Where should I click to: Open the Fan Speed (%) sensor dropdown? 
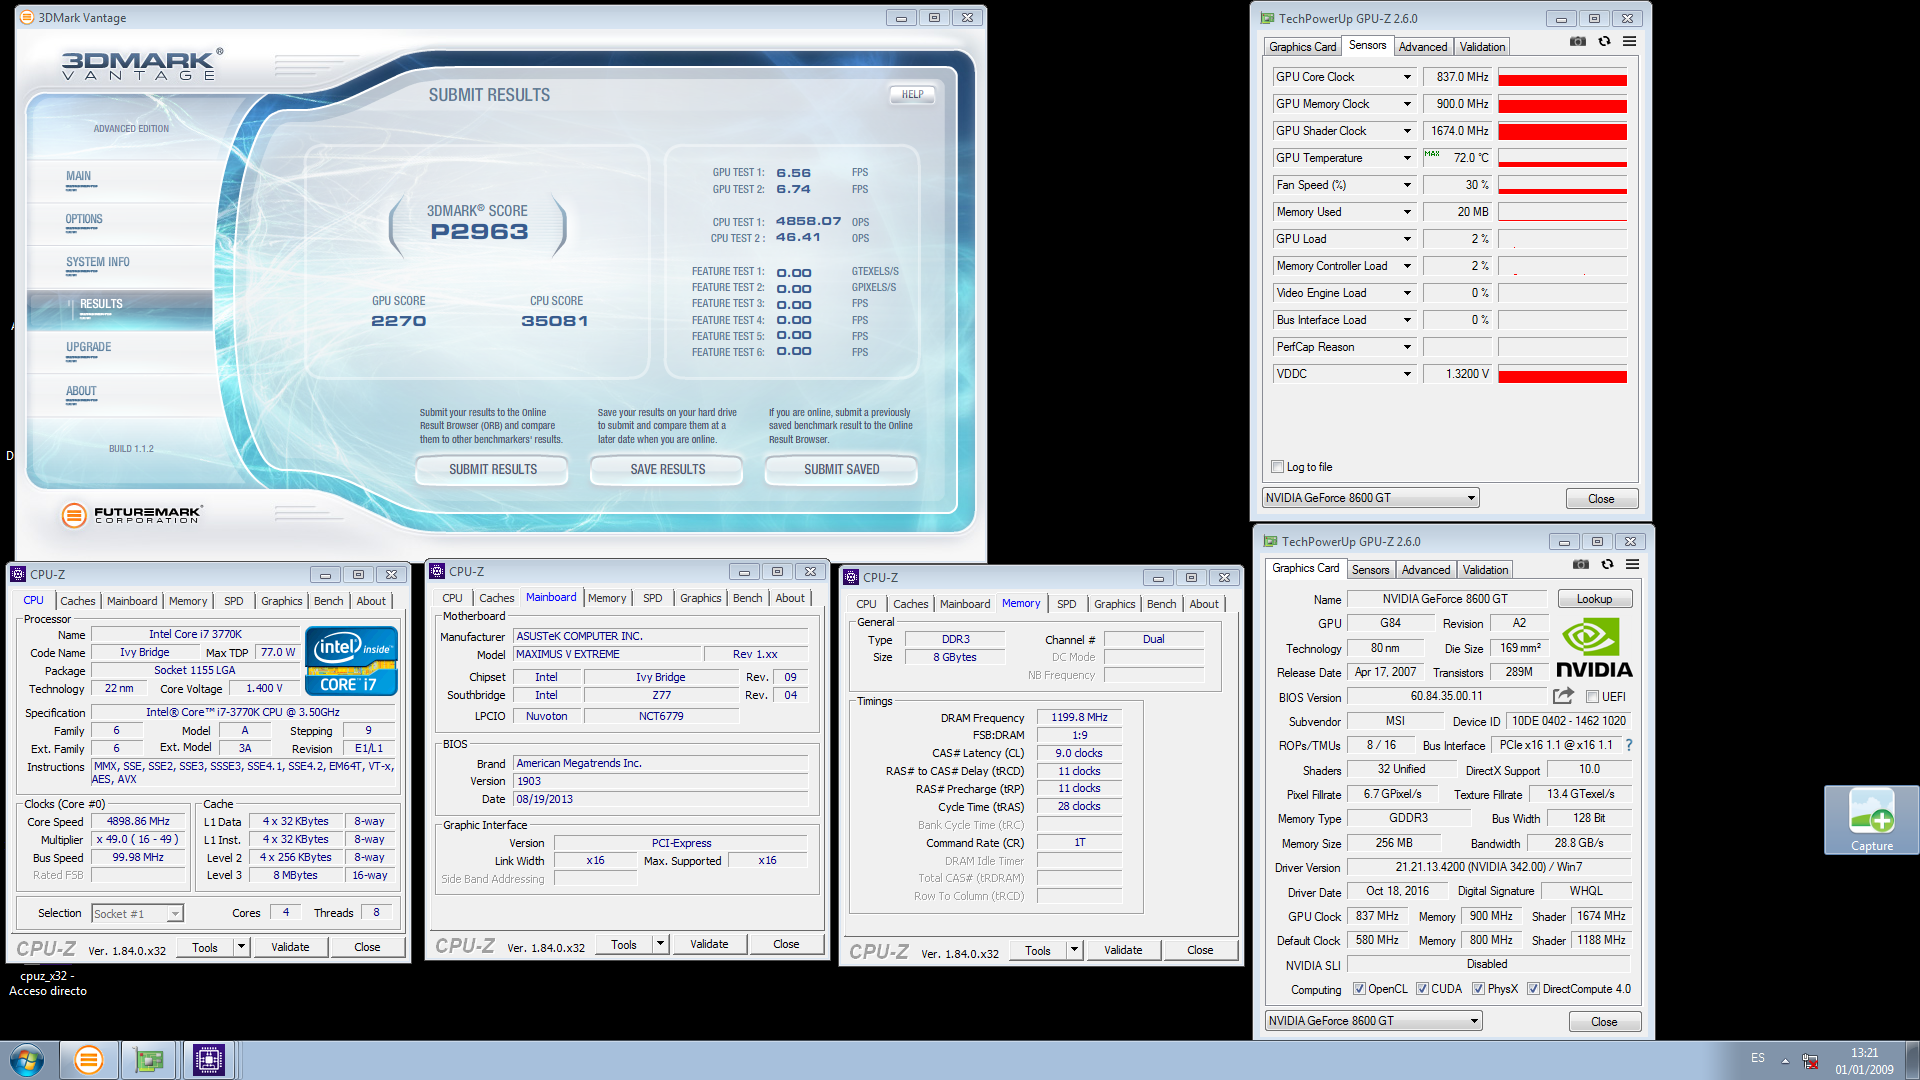(x=1407, y=185)
